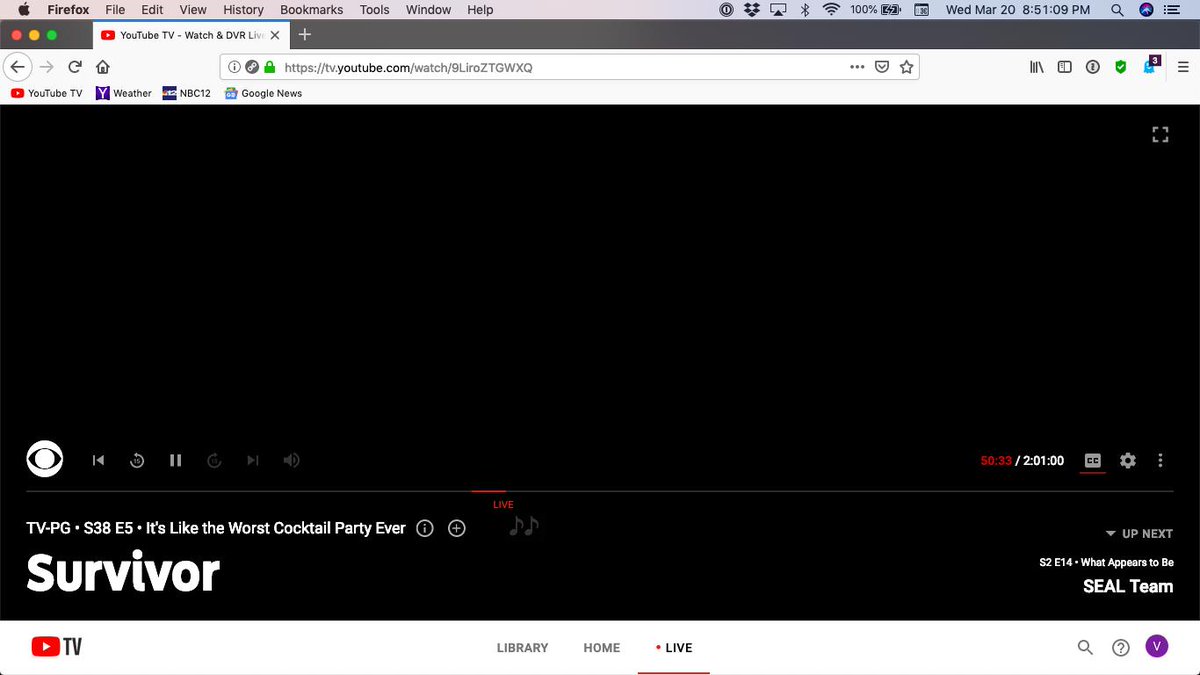The height and width of the screenshot is (675, 1200).
Task: Click the CBS network logo
Action: (45, 460)
